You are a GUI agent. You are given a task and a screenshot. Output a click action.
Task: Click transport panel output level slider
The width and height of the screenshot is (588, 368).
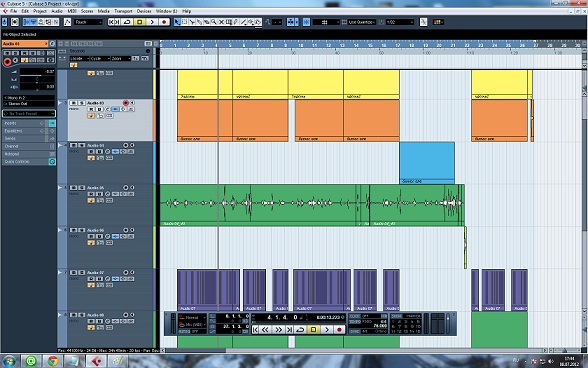tap(447, 323)
